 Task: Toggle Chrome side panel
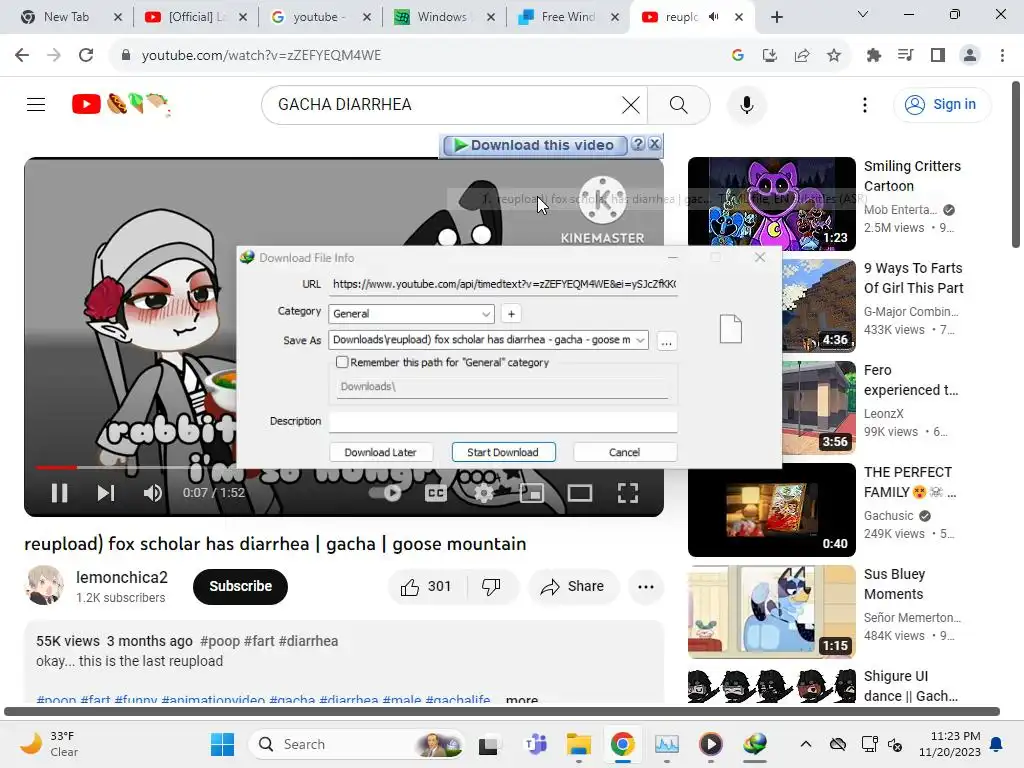click(938, 56)
